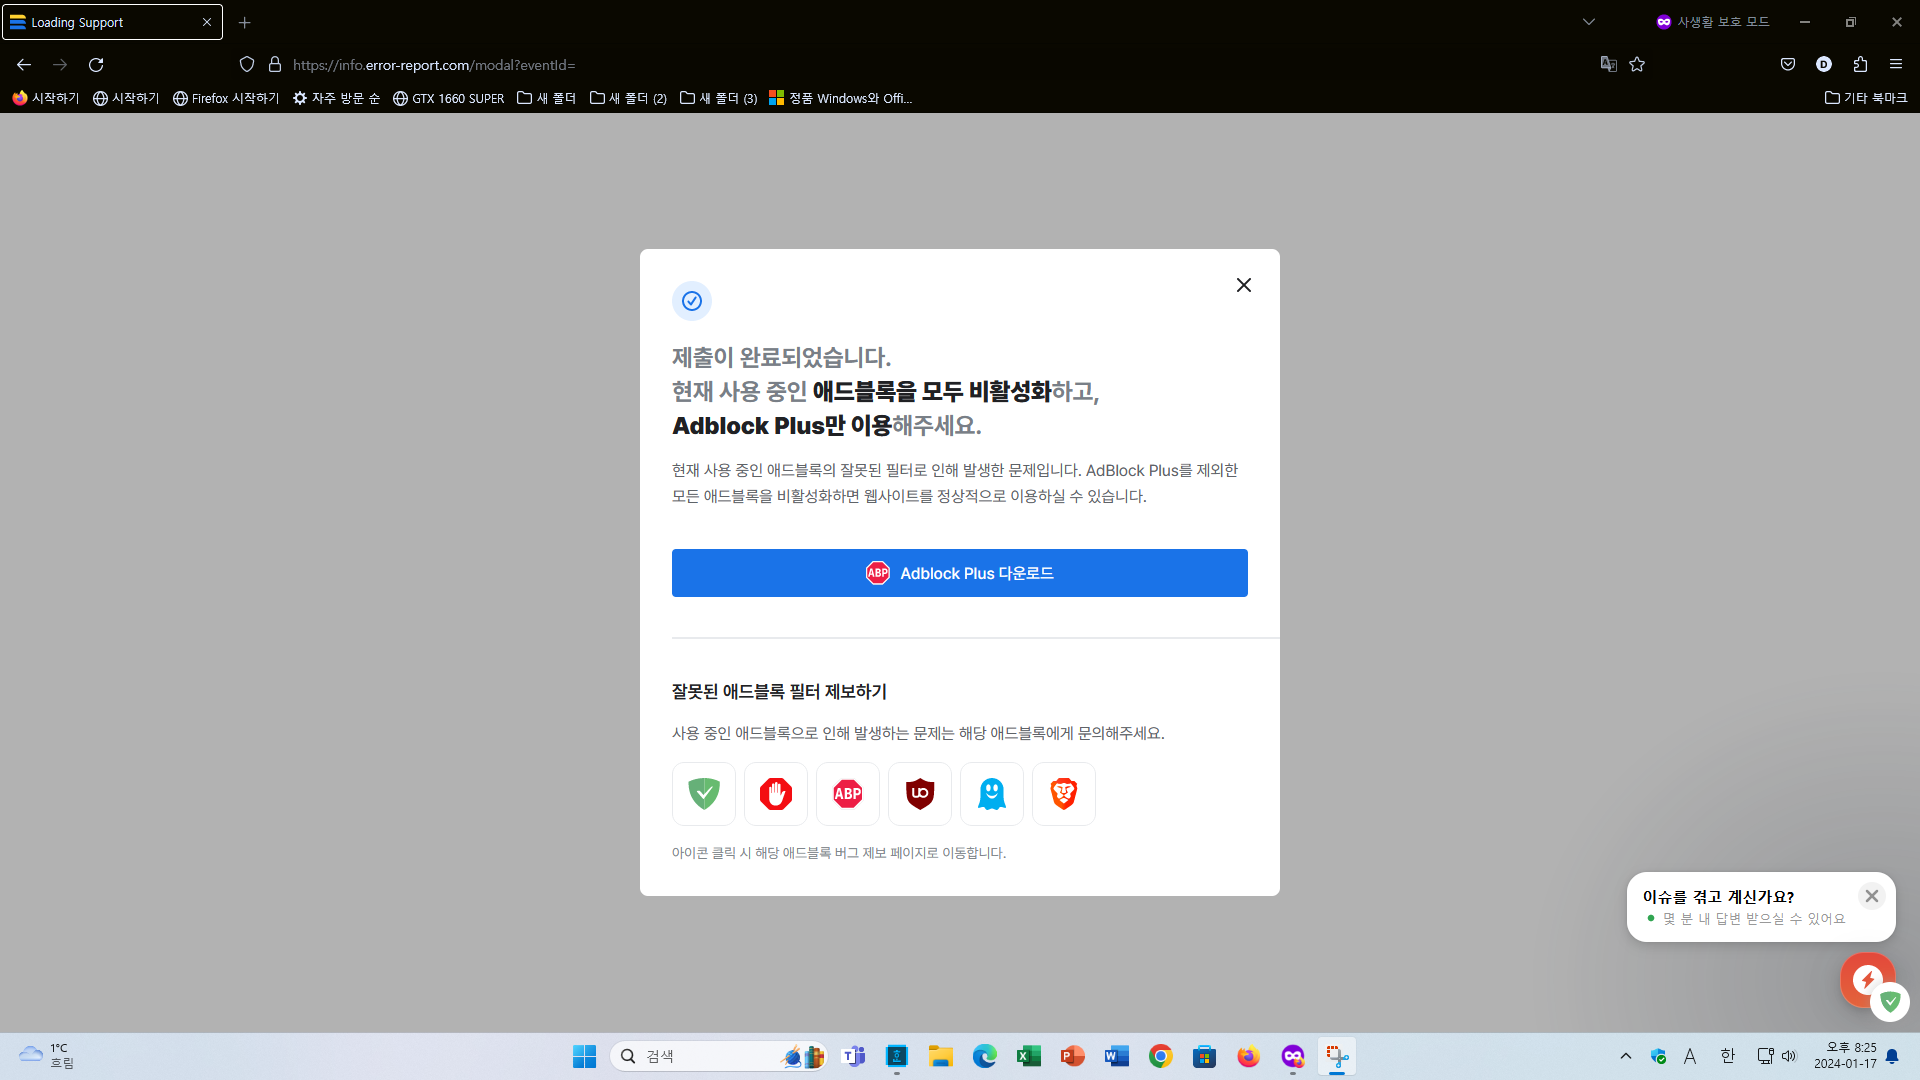The width and height of the screenshot is (1920, 1080).
Task: Select the ABP adblock icon
Action: (847, 793)
